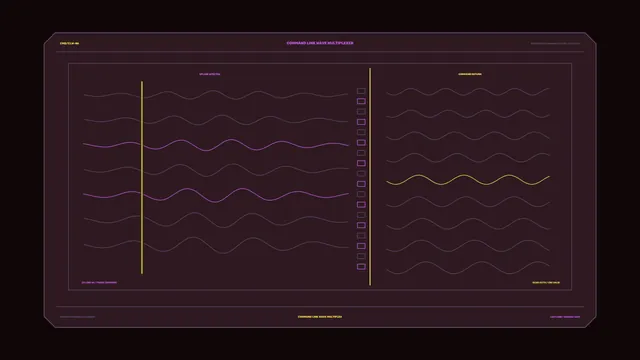This screenshot has height=360, width=640.
Task: Toggle the third checkbox from the bottom
Action: [361, 246]
